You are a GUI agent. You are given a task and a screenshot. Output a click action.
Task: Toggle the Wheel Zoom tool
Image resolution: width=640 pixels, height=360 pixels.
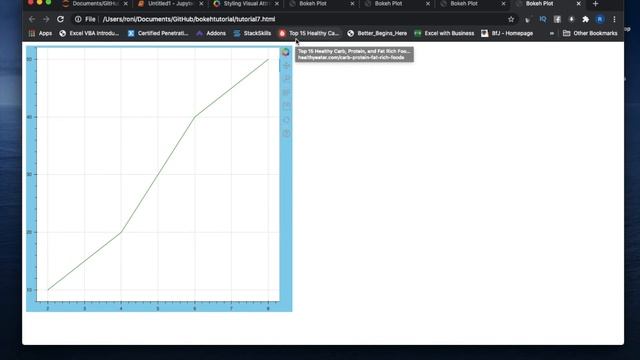(x=286, y=93)
